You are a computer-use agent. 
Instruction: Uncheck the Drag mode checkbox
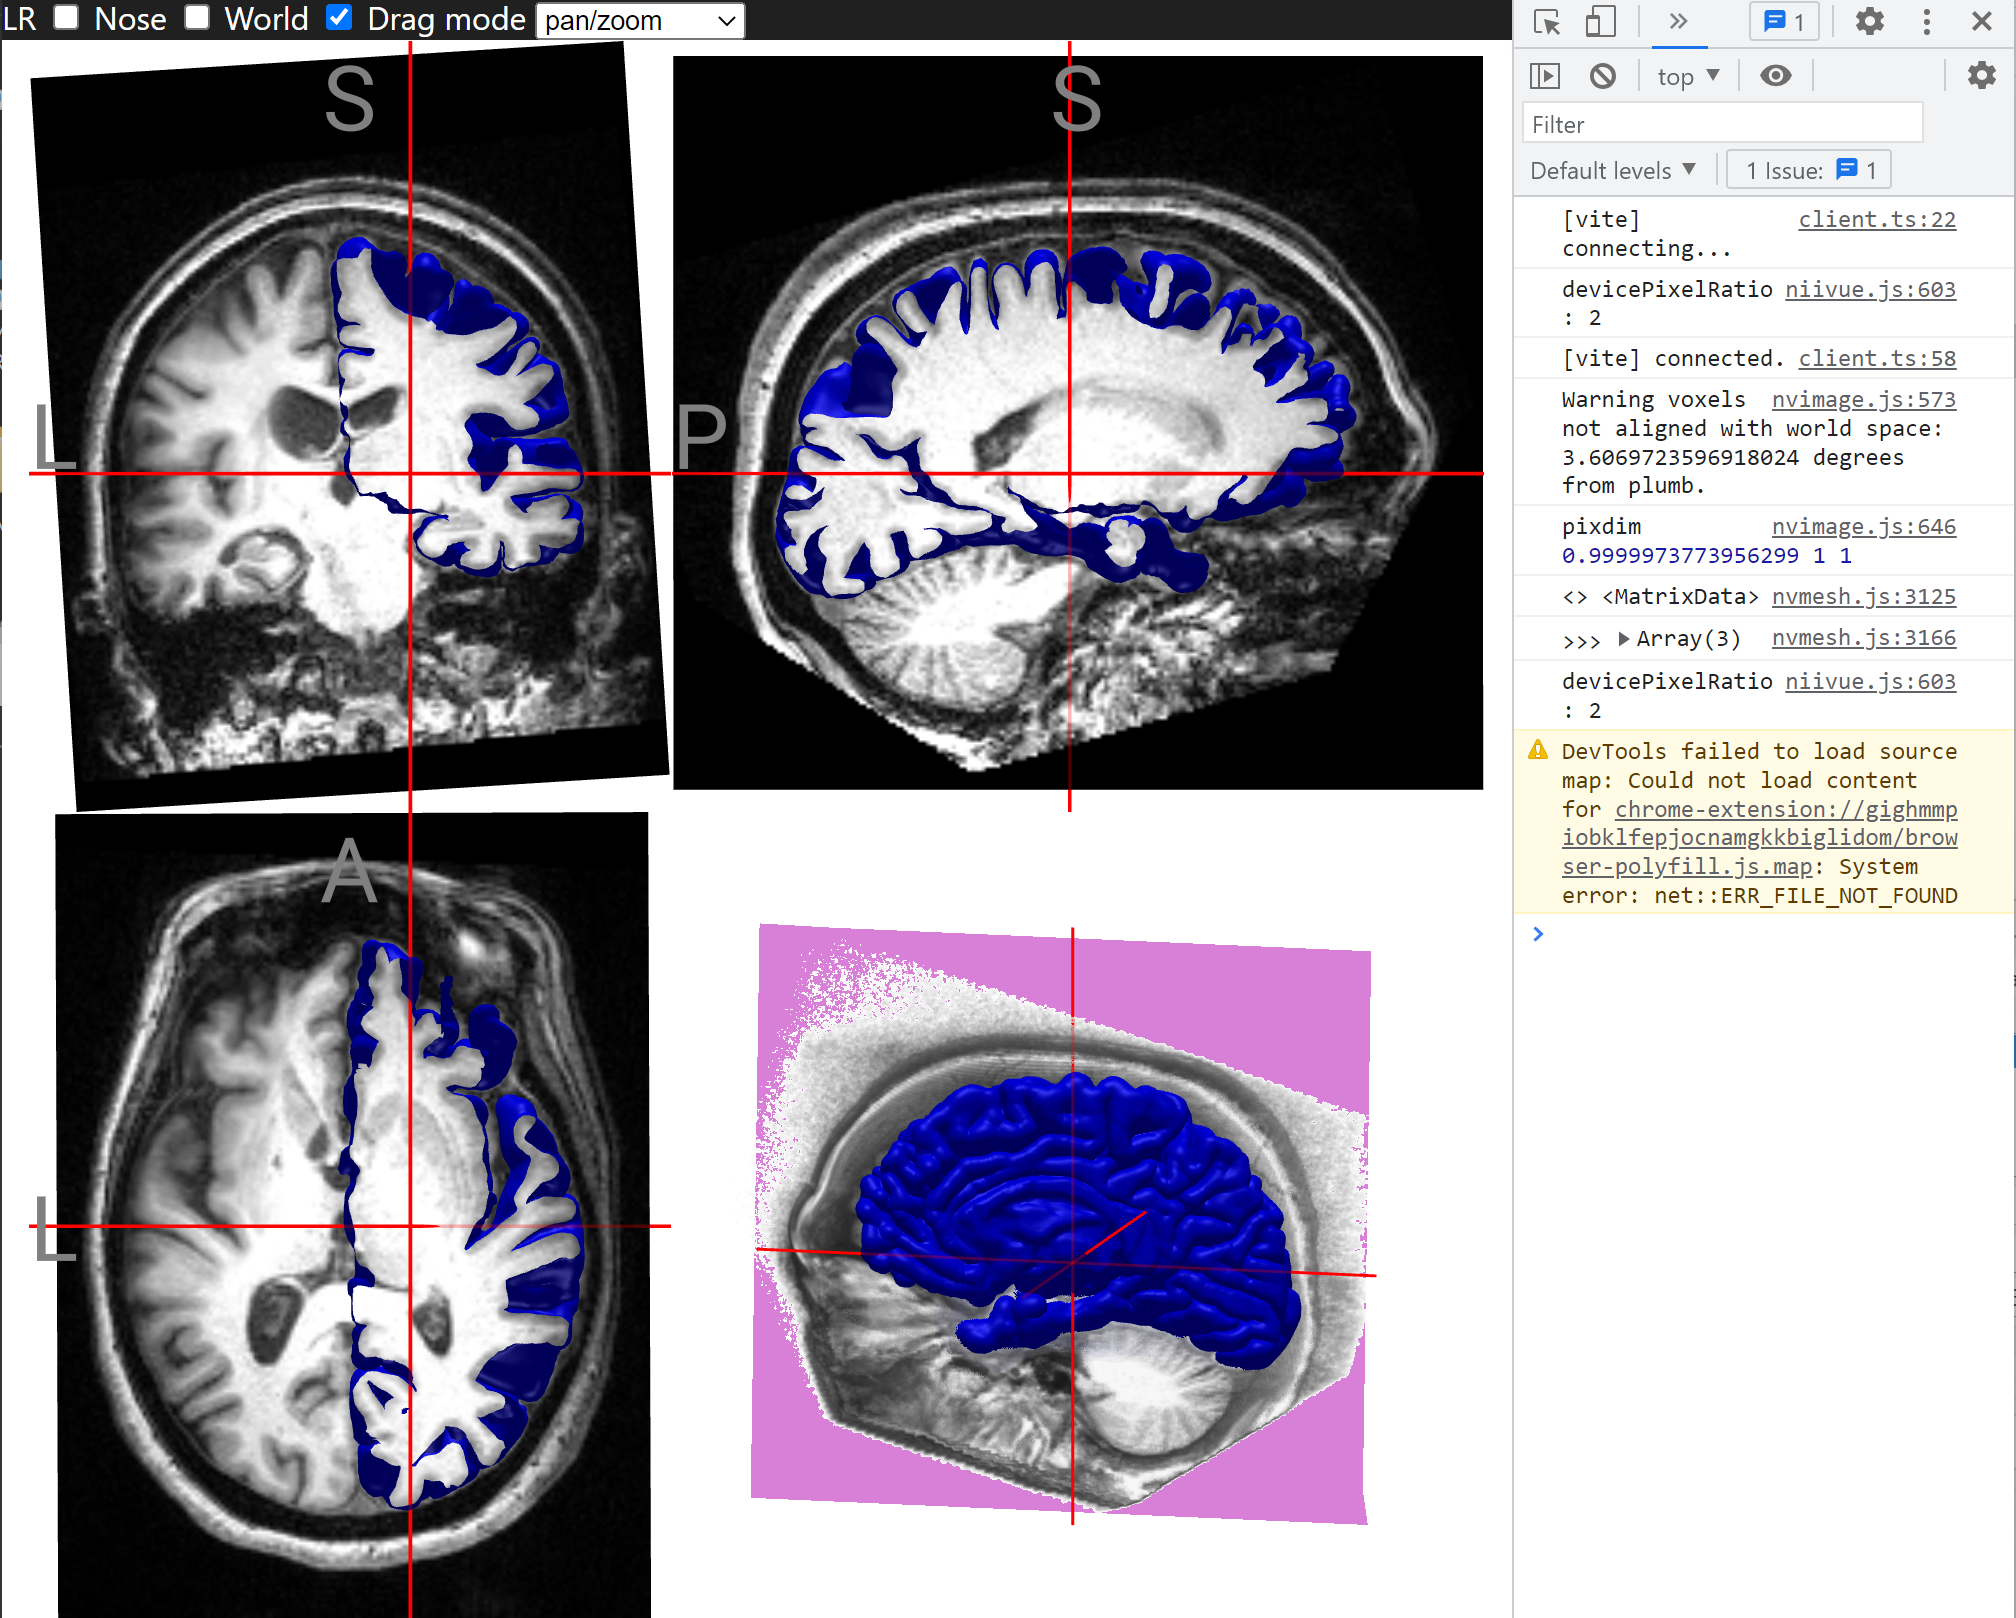coord(340,18)
